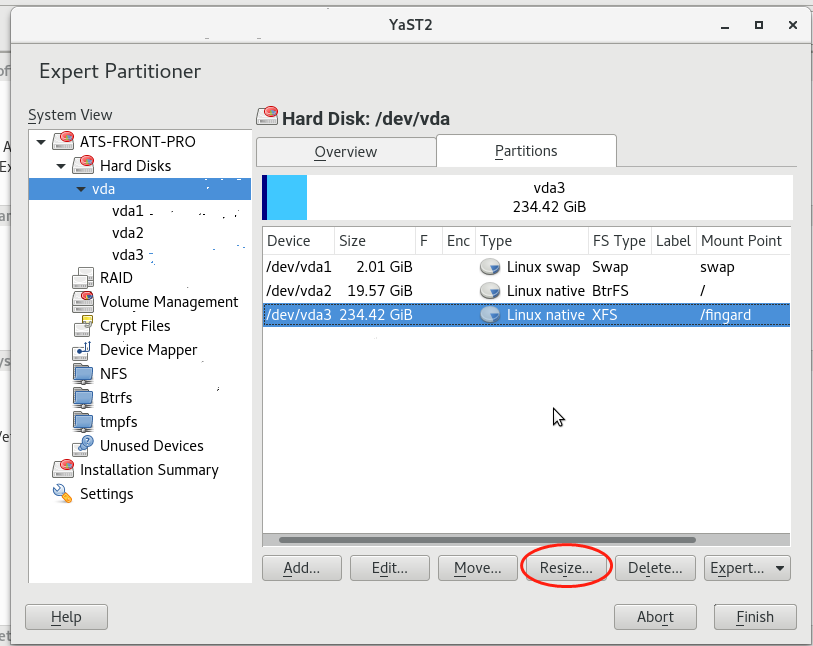This screenshot has height=646, width=813.
Task: Click the NFS folder icon
Action: coord(83,374)
